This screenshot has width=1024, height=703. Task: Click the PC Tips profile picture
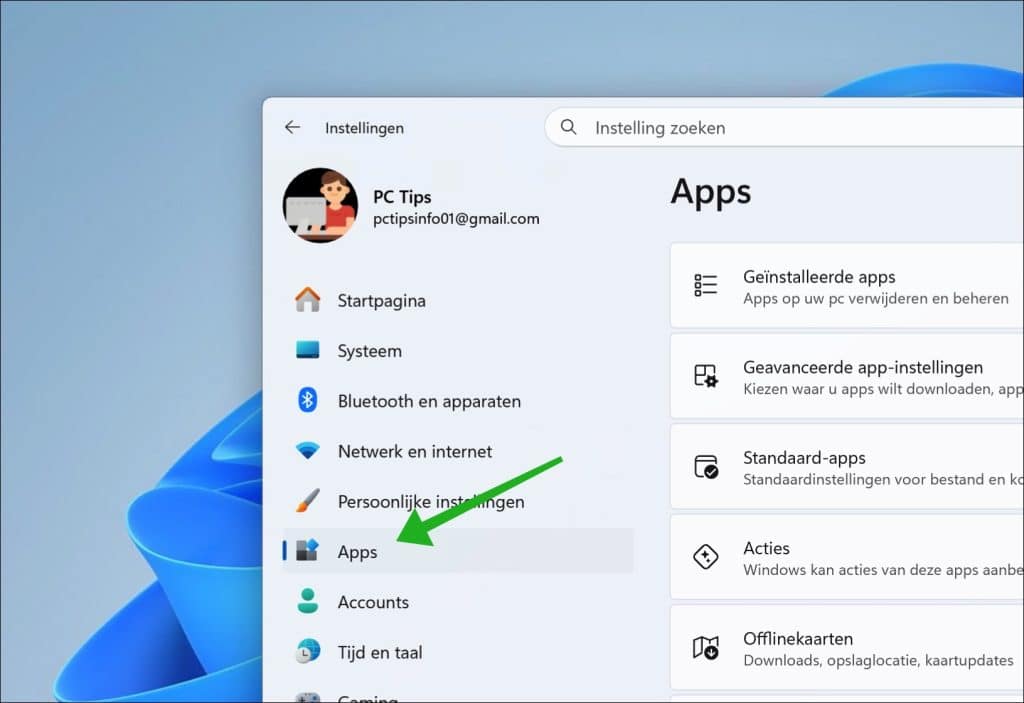pyautogui.click(x=319, y=205)
